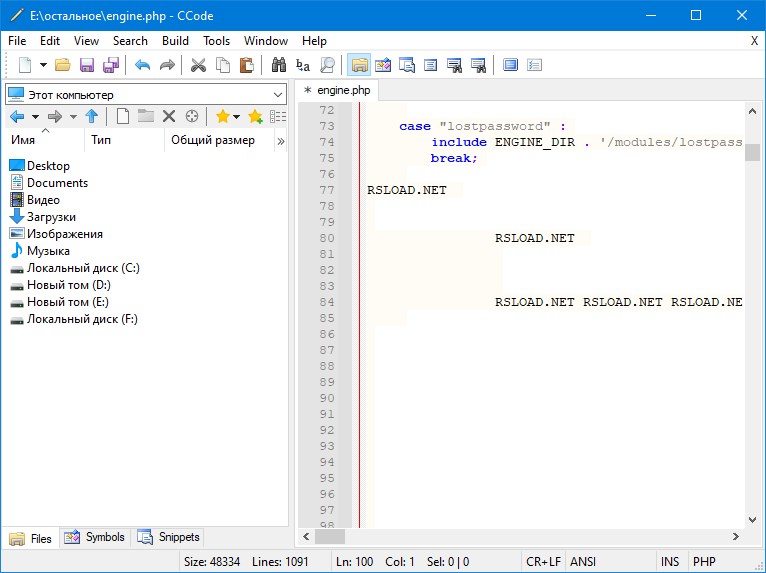Image resolution: width=766 pixels, height=573 pixels.
Task: Add current folder to favorites
Action: point(255,117)
